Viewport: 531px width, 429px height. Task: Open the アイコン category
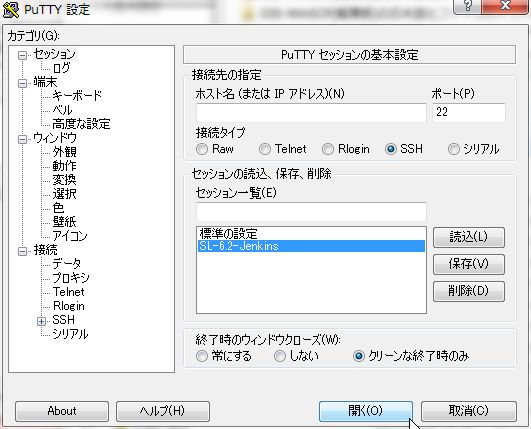coord(70,236)
